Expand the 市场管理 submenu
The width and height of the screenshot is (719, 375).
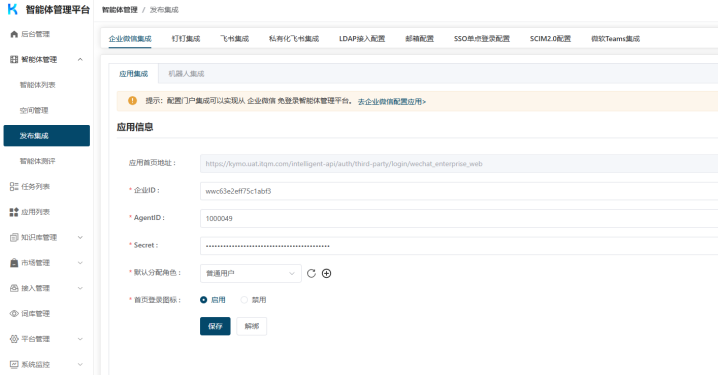pos(80,263)
